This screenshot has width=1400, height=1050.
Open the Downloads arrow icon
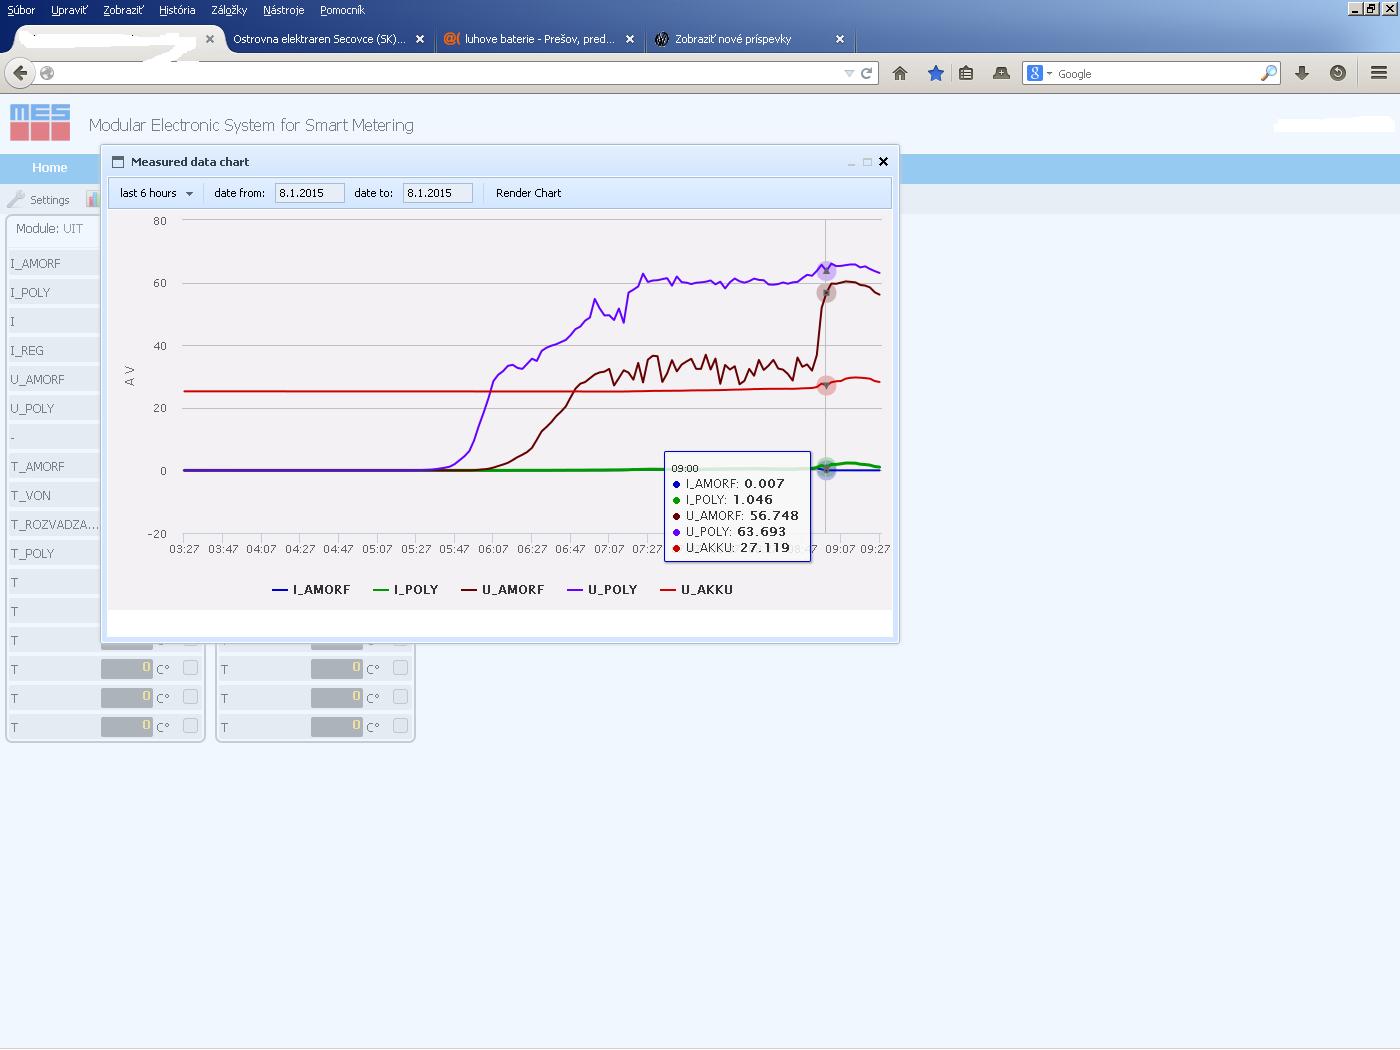coord(1302,73)
